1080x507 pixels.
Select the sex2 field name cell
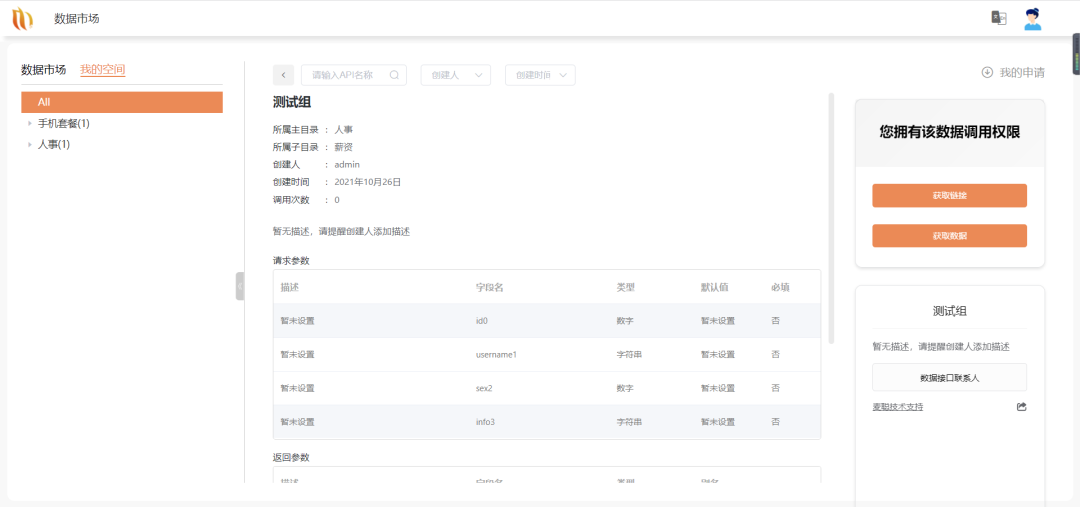pos(485,388)
